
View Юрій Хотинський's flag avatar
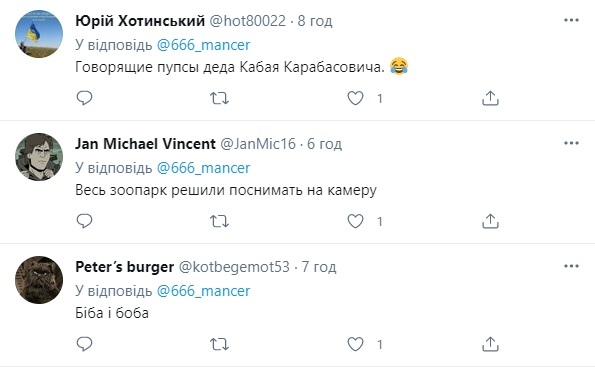39,34
